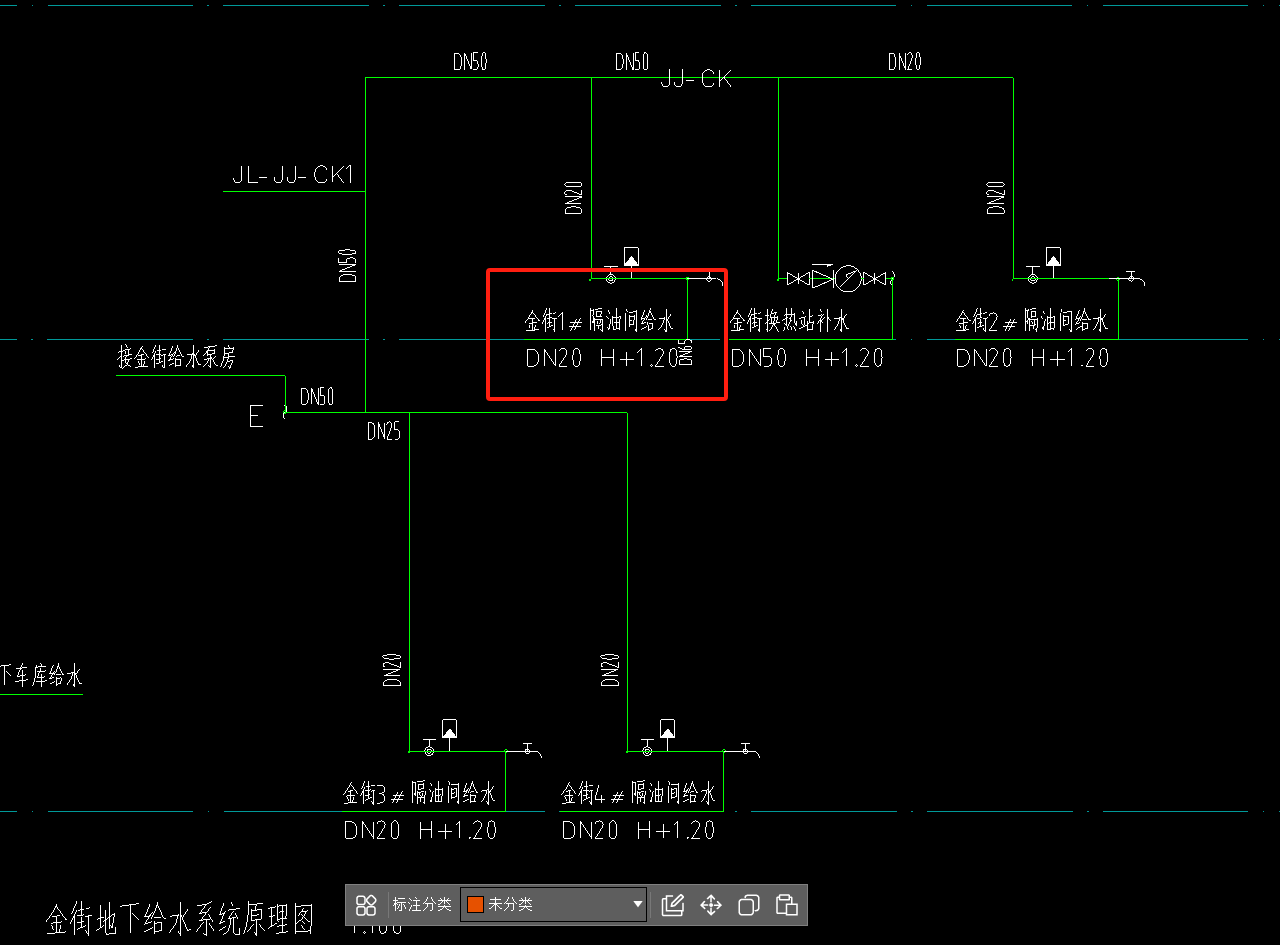Click the DN25 pipe size label
The image size is (1280, 945).
pyautogui.click(x=384, y=432)
